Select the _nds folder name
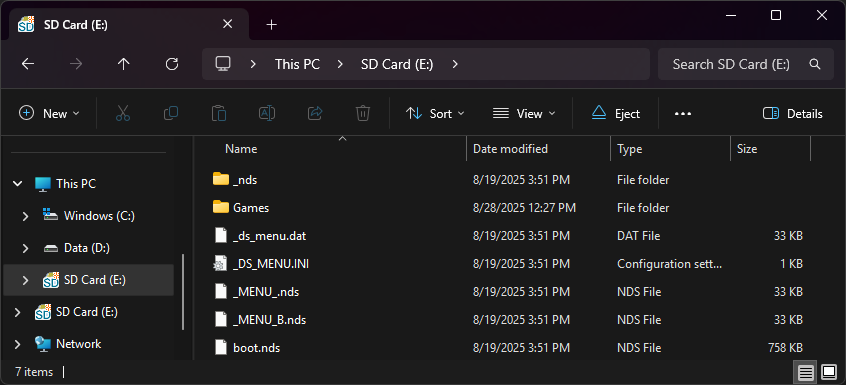The height and width of the screenshot is (385, 846). click(x=245, y=180)
